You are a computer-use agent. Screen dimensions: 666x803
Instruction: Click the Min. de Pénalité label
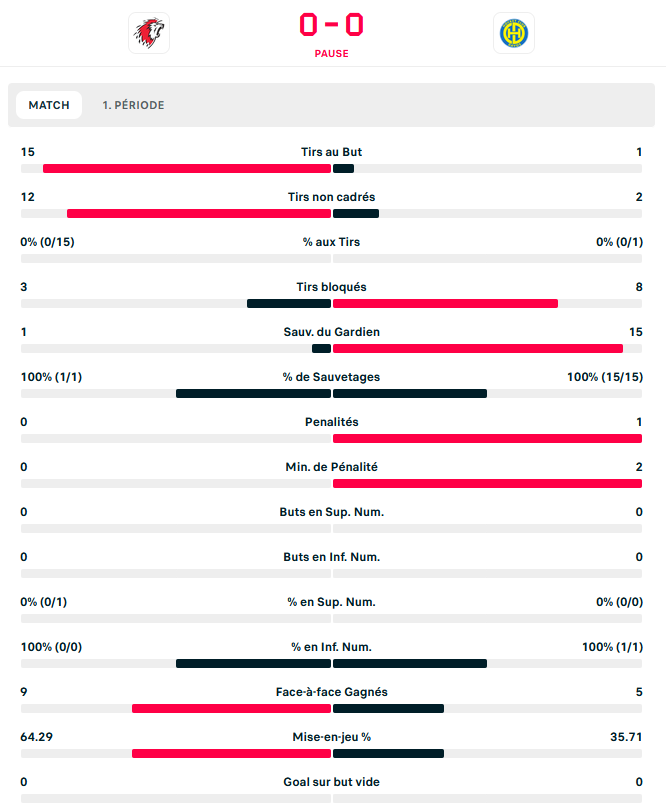tap(331, 467)
